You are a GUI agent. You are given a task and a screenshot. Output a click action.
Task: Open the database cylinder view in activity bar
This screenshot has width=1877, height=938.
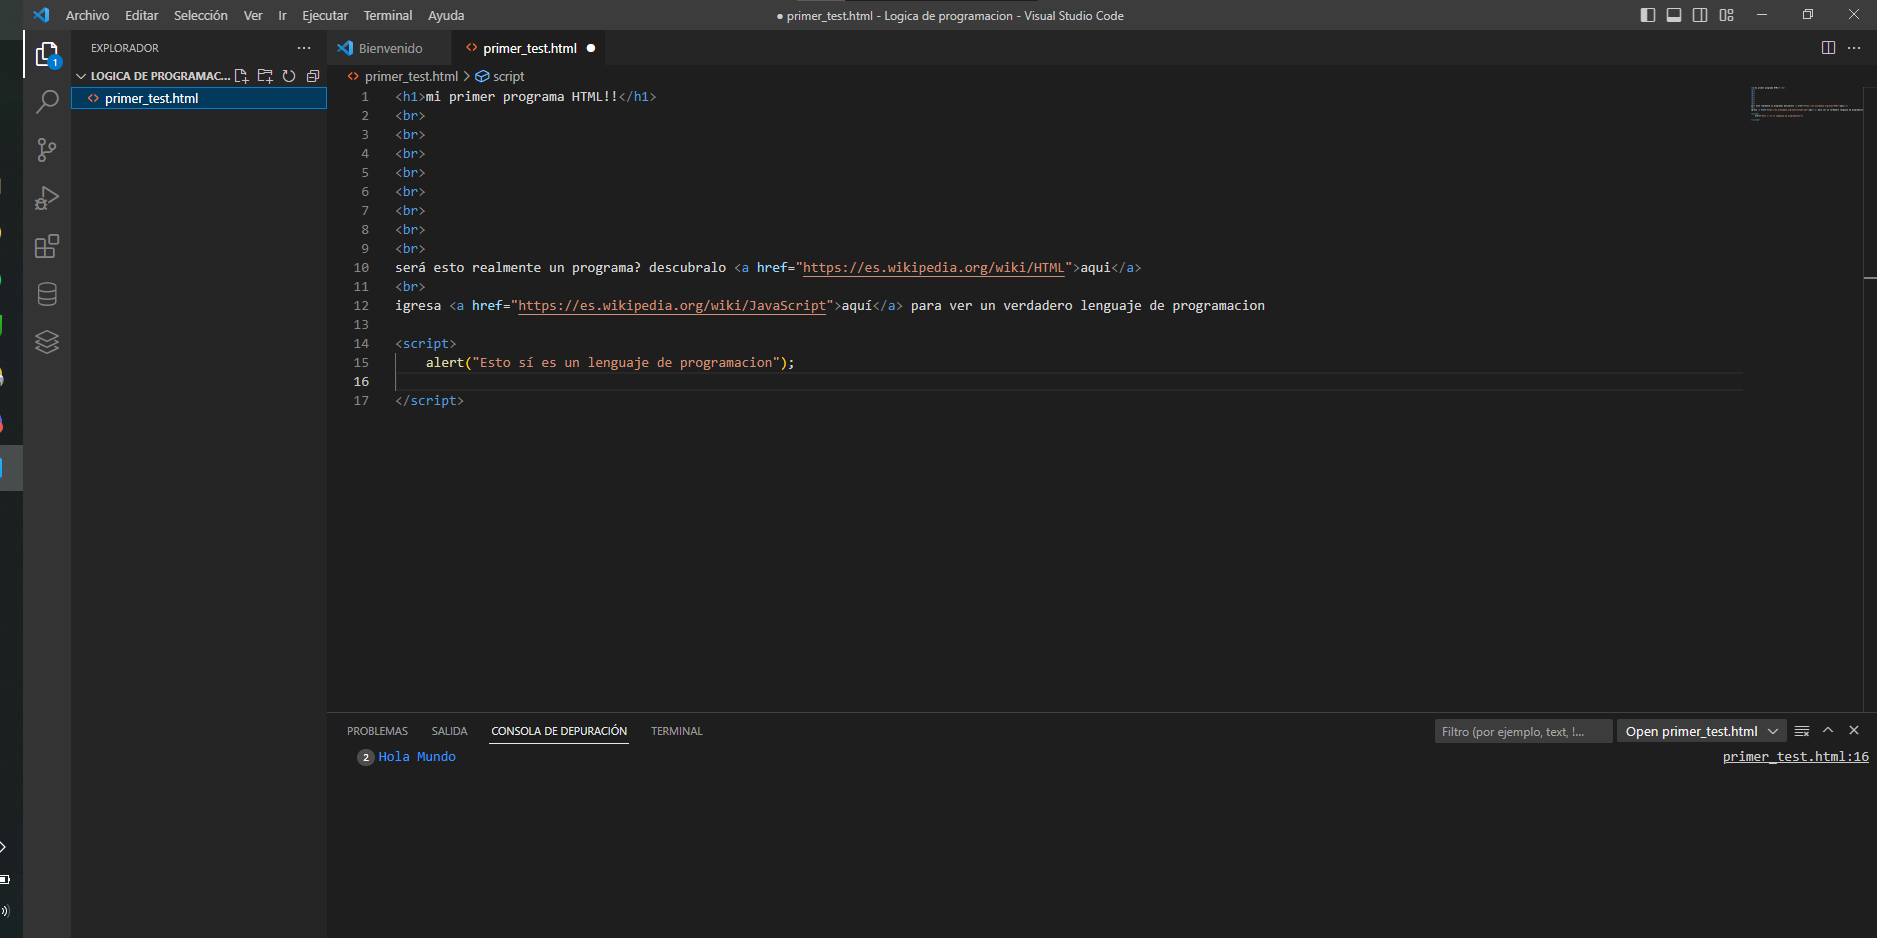[47, 294]
